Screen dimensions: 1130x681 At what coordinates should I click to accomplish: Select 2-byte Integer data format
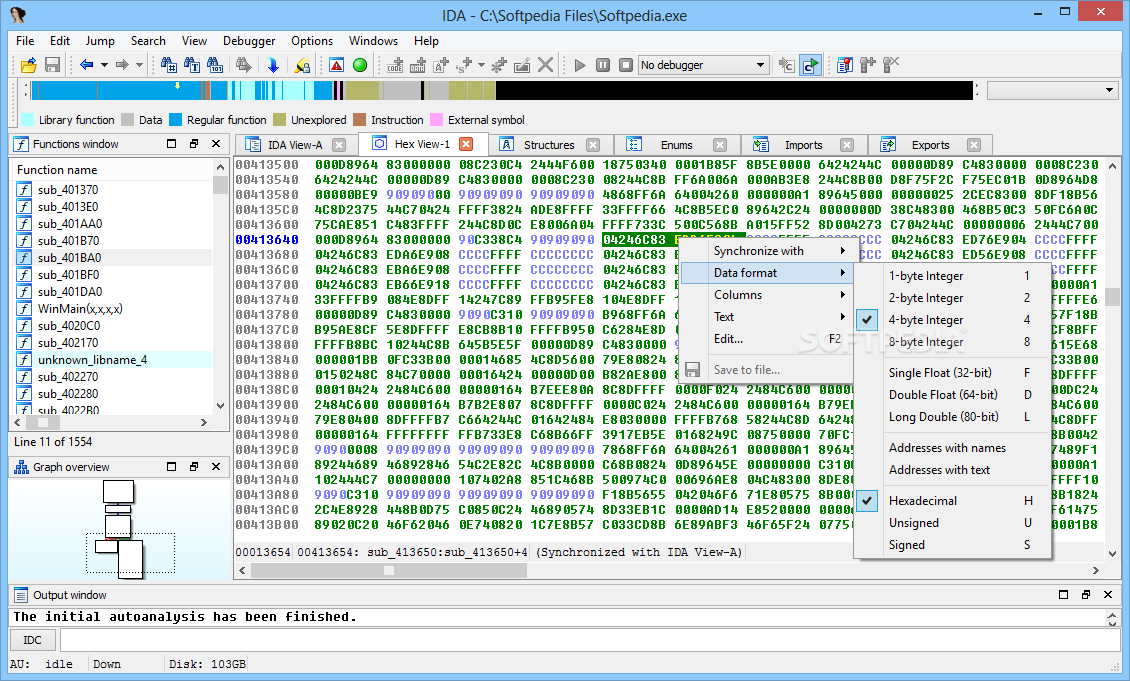coord(953,298)
